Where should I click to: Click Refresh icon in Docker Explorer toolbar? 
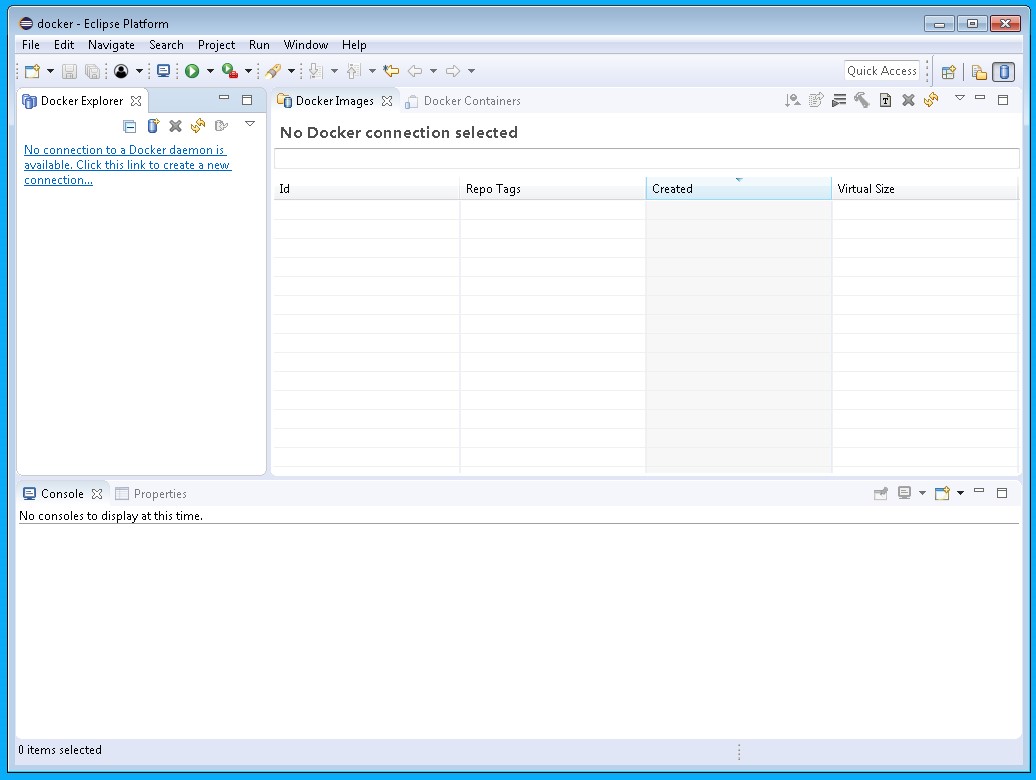198,126
